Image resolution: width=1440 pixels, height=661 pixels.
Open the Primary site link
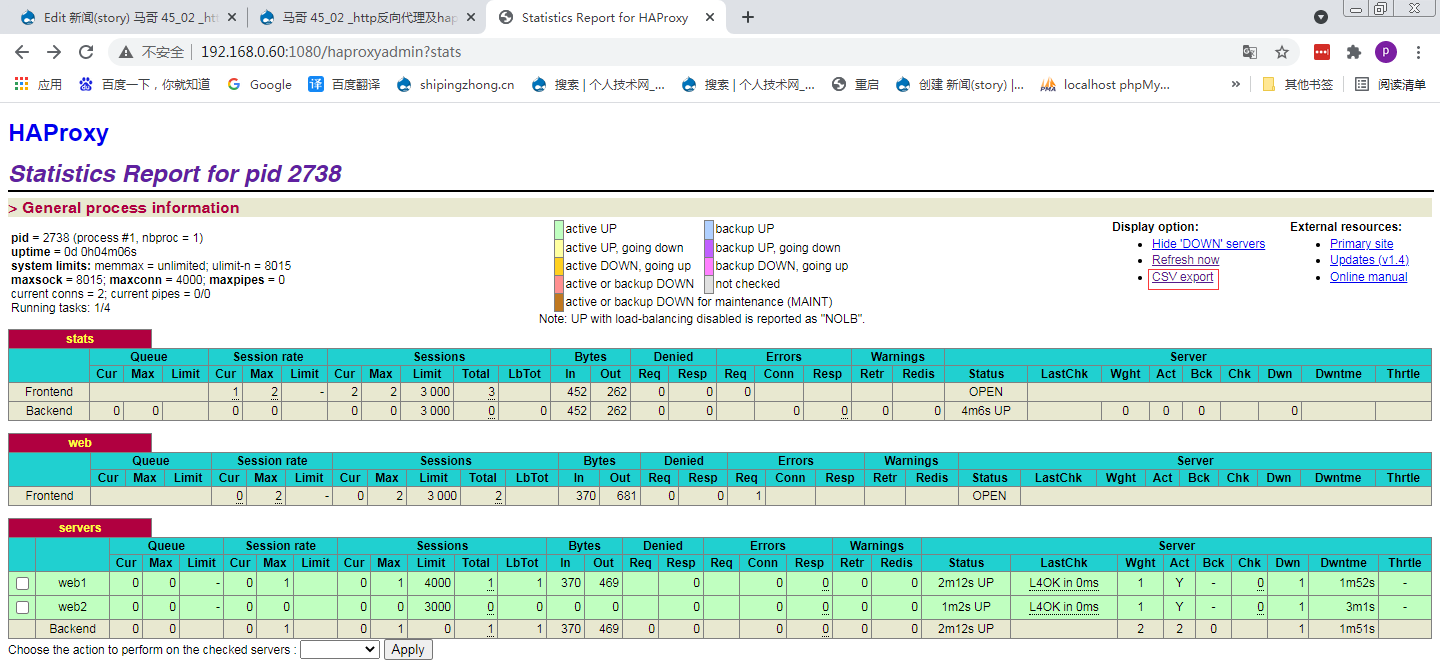tap(1361, 244)
